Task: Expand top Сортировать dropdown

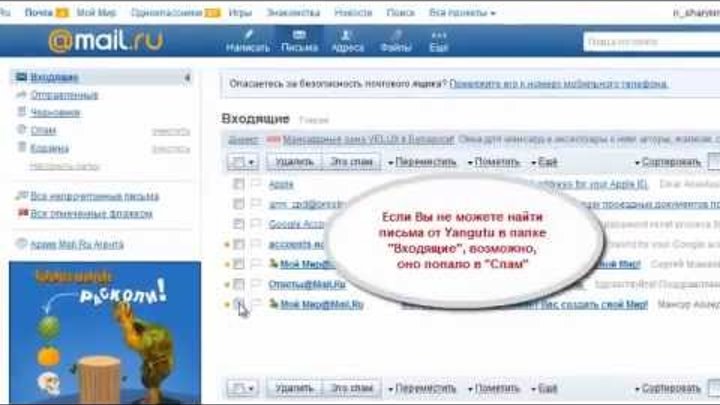Action: [x=668, y=162]
